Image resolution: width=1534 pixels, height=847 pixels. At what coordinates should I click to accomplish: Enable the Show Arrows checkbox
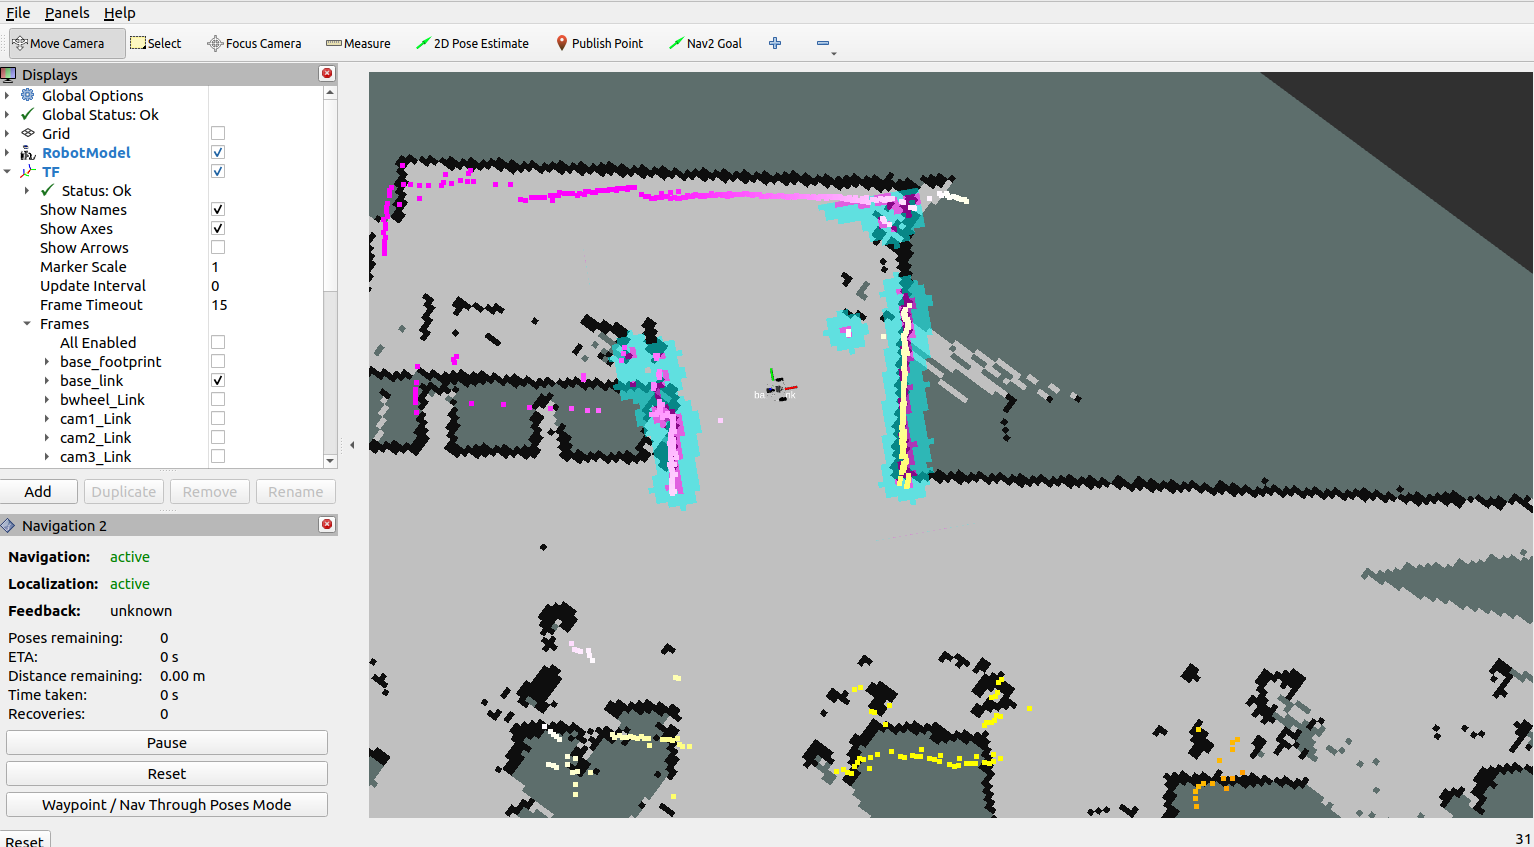click(x=218, y=247)
